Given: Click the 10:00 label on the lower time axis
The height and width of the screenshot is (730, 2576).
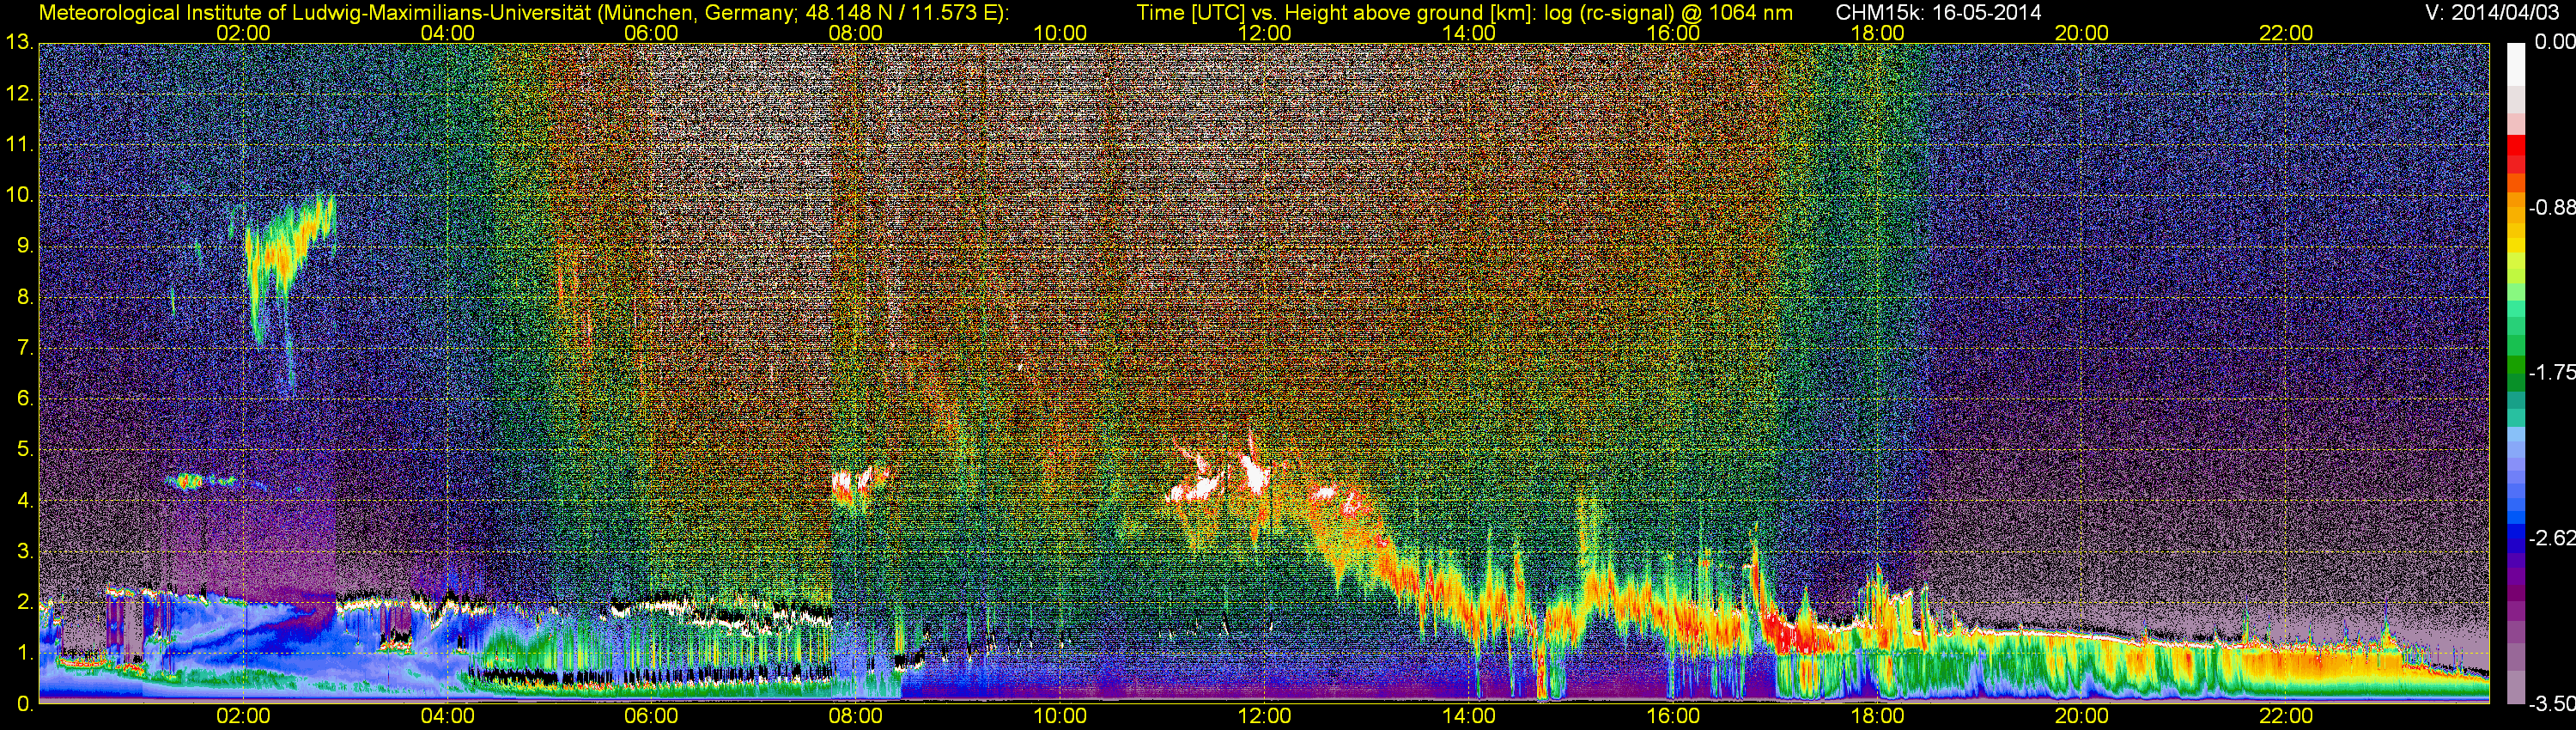Looking at the screenshot, I should (x=1060, y=716).
